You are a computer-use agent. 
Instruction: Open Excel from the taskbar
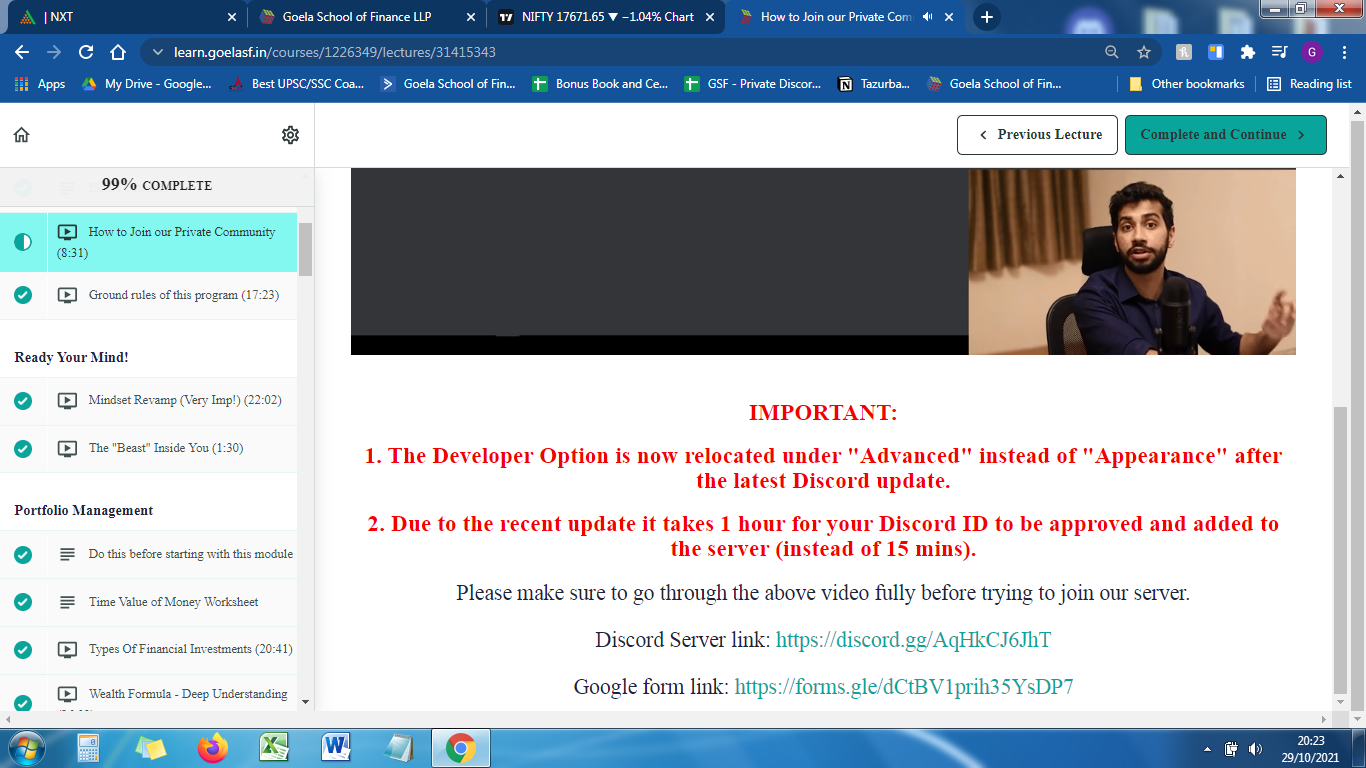(274, 748)
